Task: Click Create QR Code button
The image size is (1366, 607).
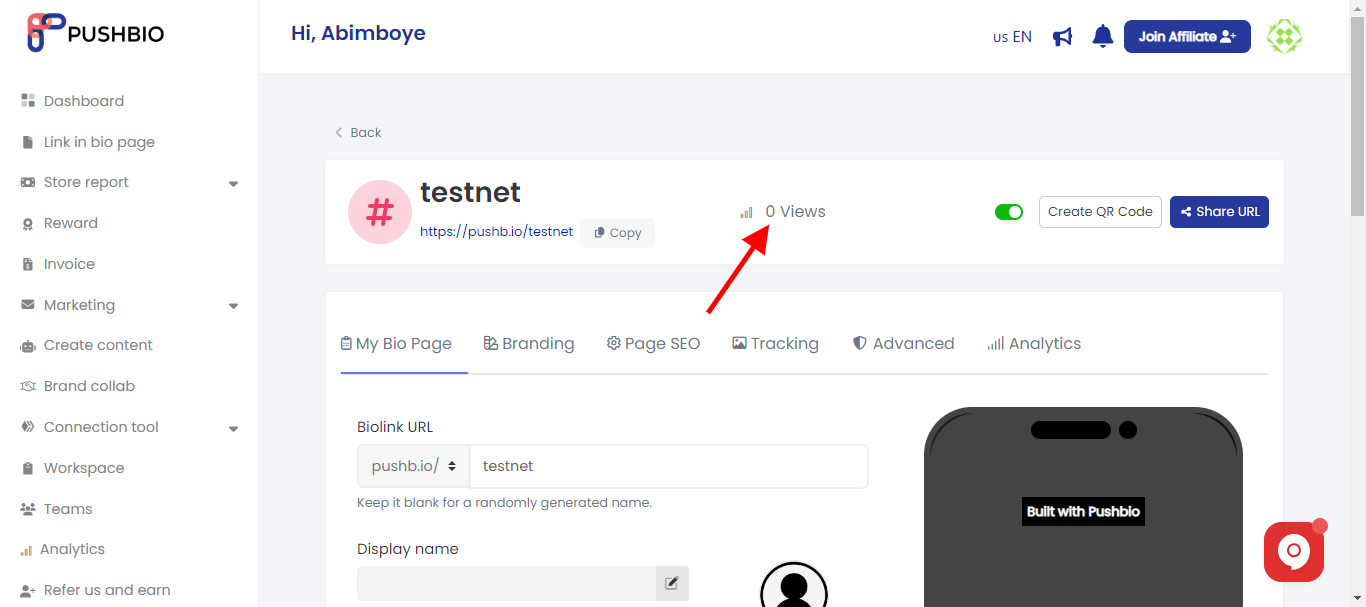Action: pyautogui.click(x=1100, y=212)
